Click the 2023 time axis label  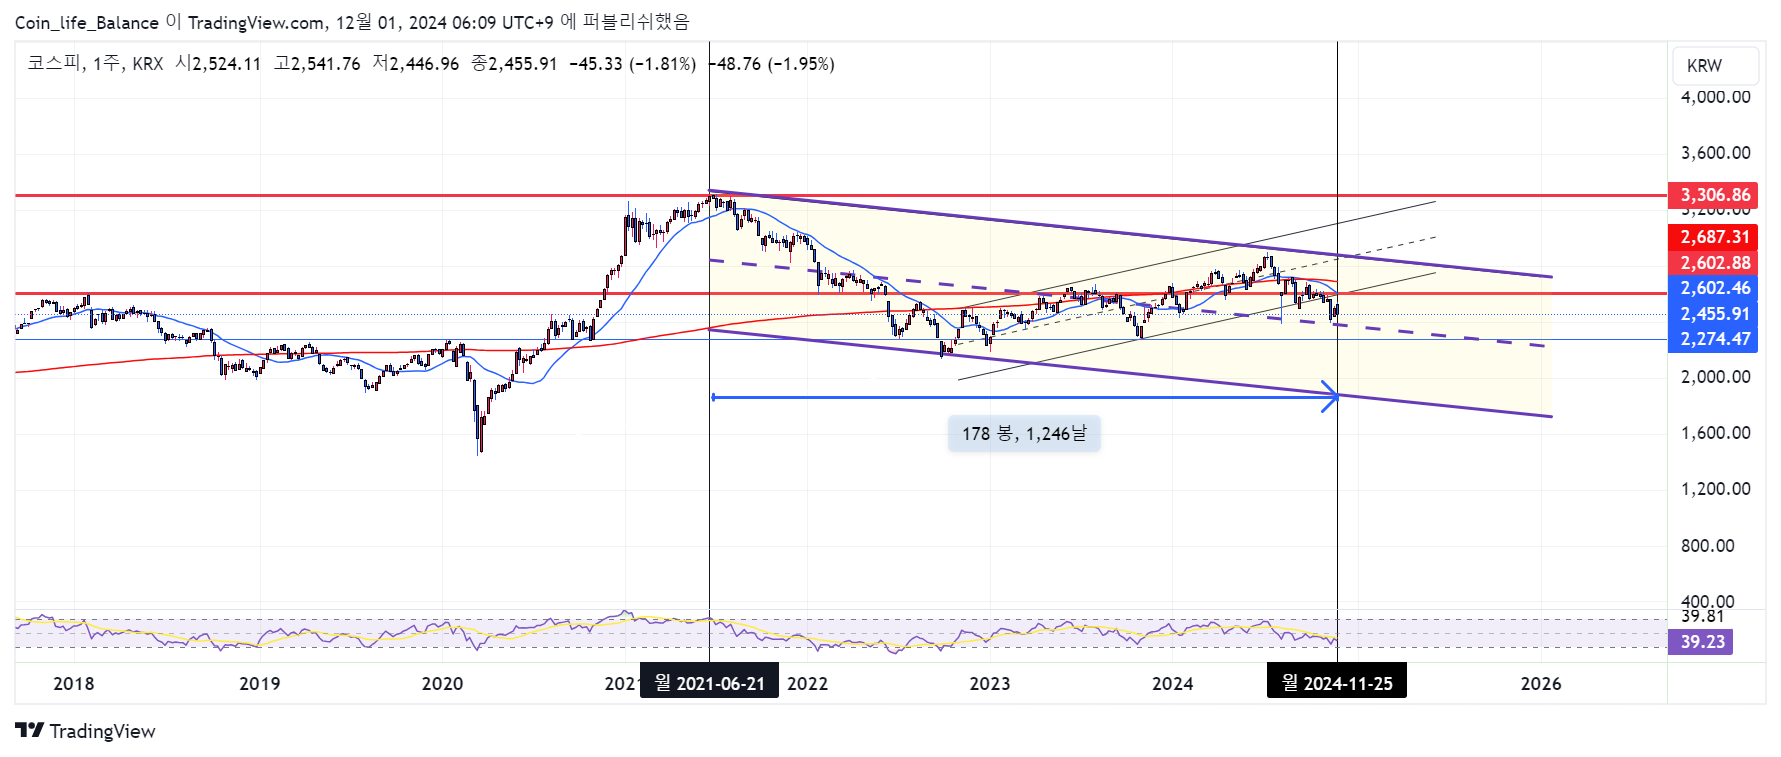(x=990, y=684)
